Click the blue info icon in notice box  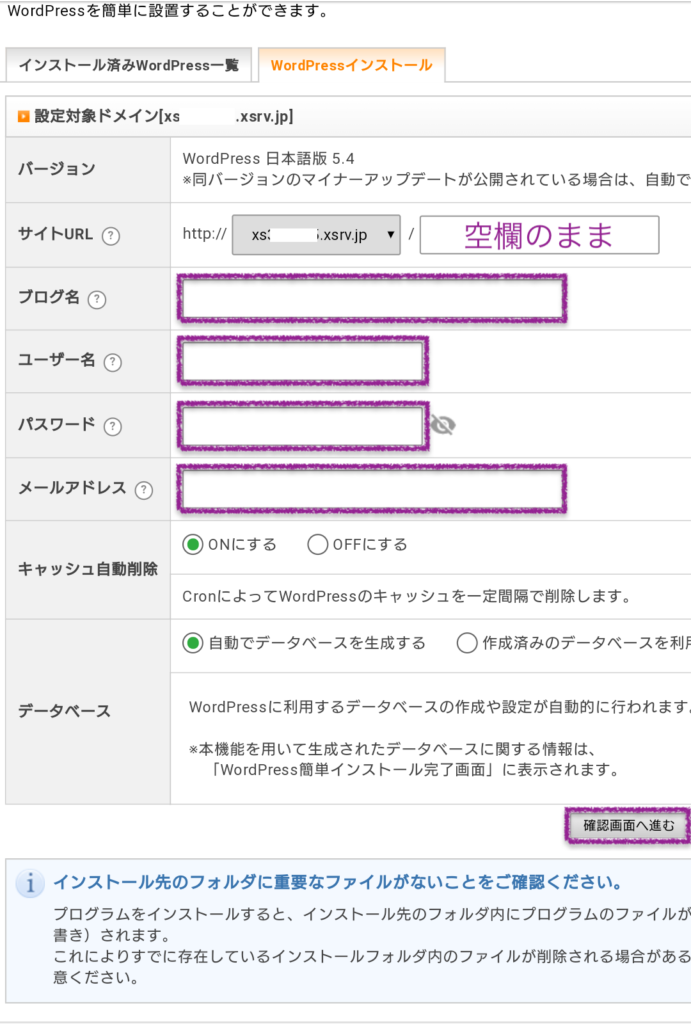coord(31,884)
